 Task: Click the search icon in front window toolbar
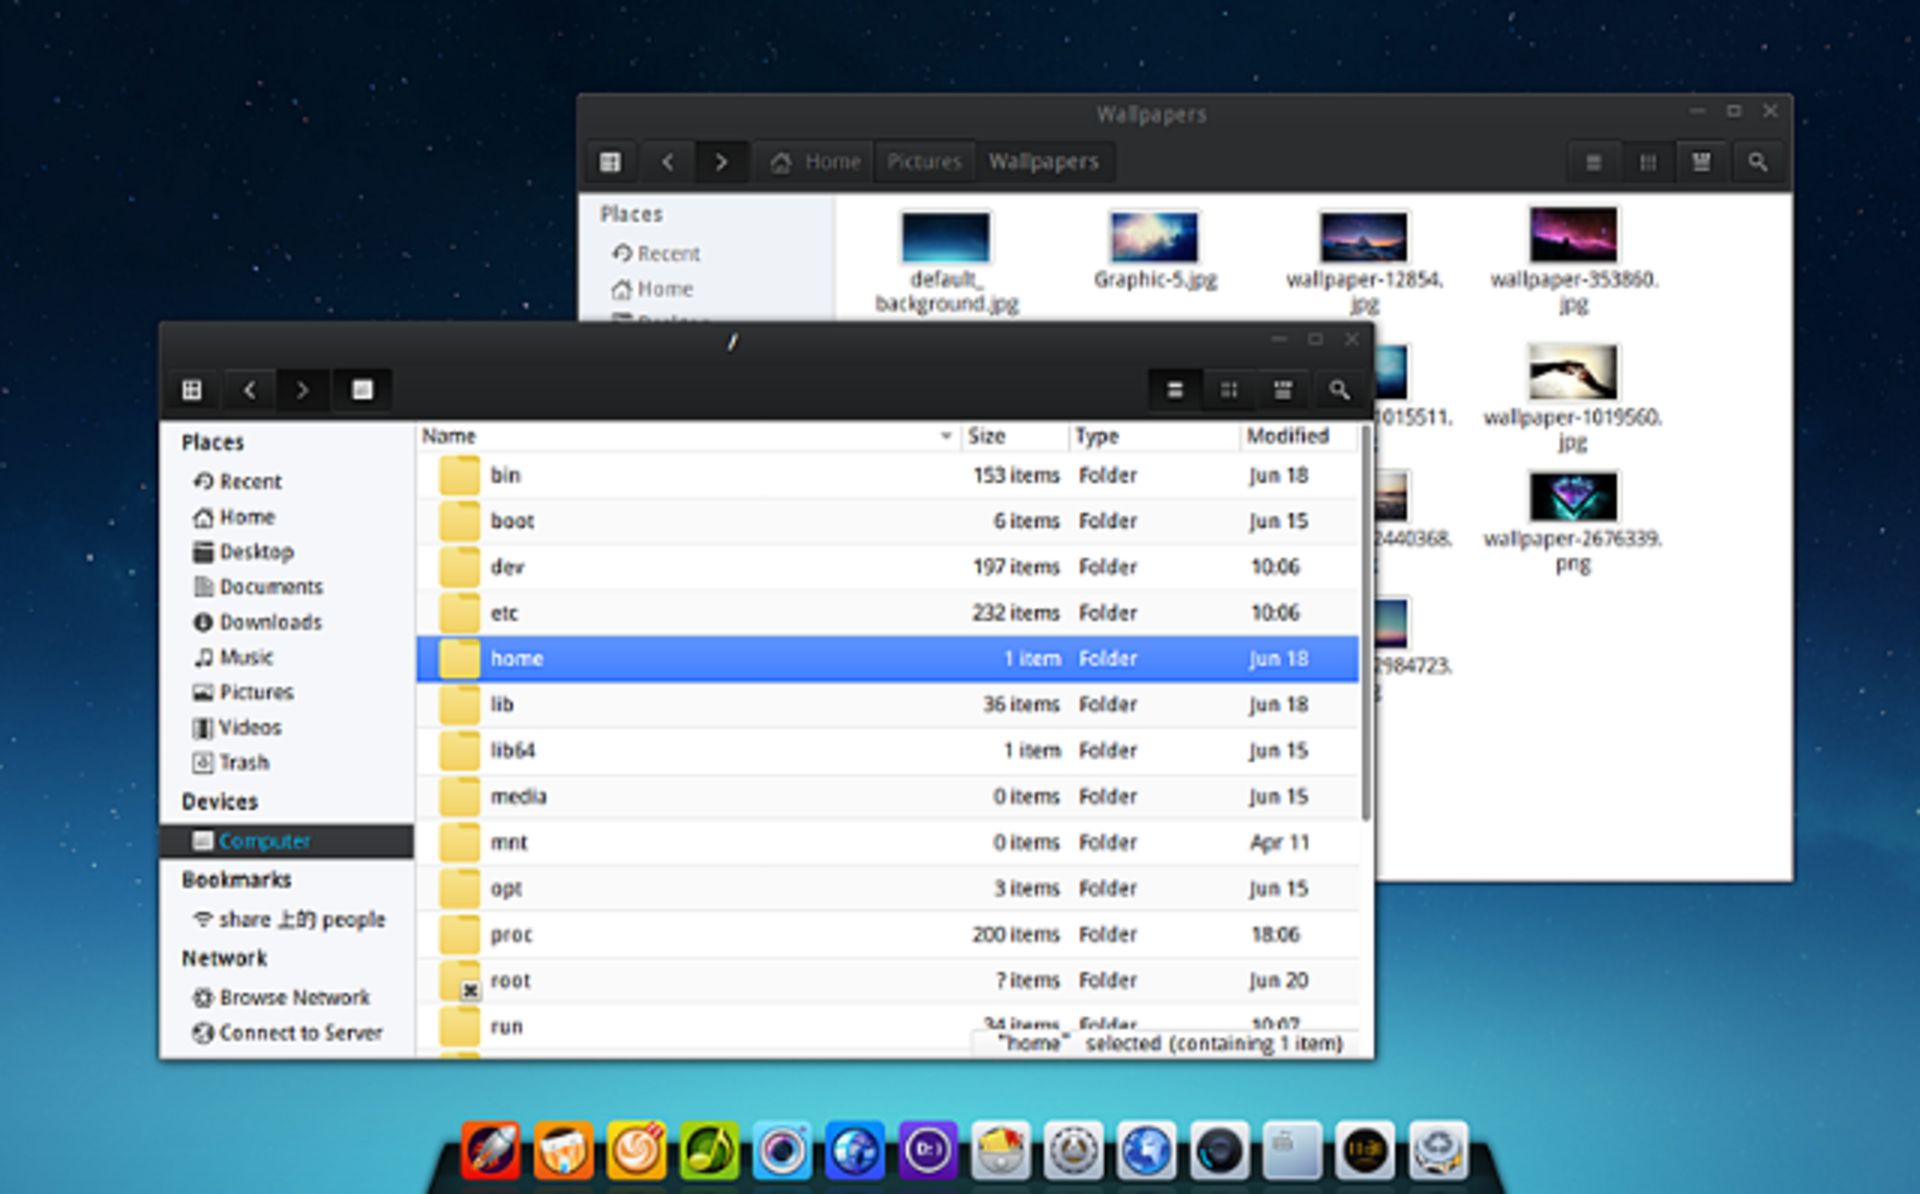1338,390
